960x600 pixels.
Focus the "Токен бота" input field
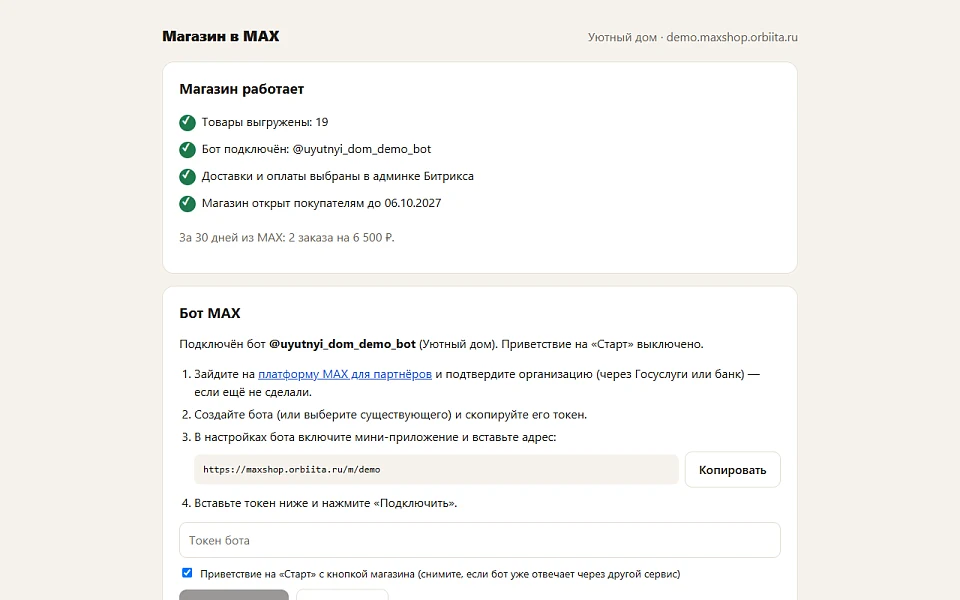click(479, 540)
